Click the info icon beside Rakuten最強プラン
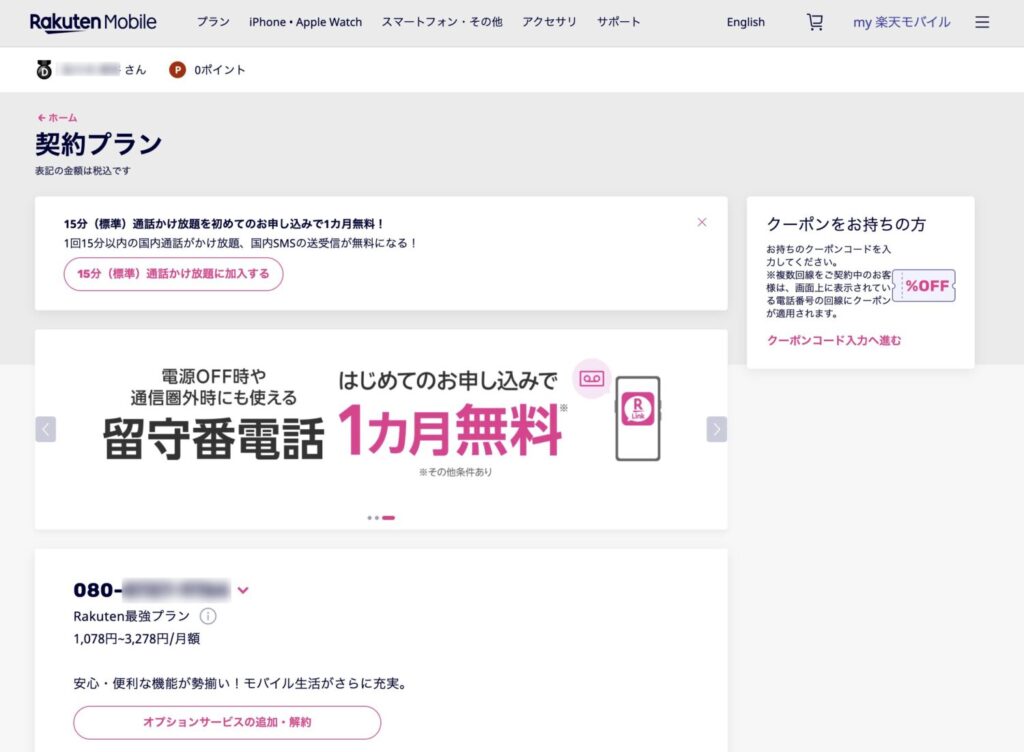The width and height of the screenshot is (1024, 752). click(208, 617)
